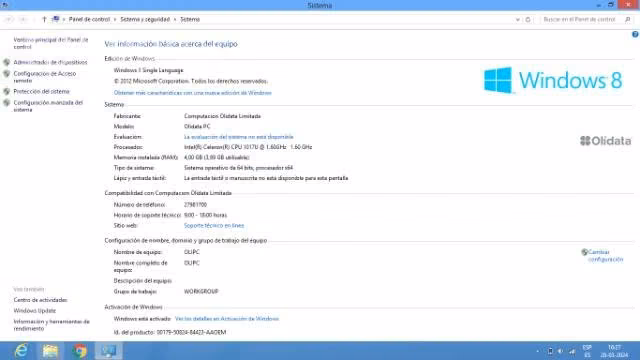Select Sistema y seguridad breadcrumb item
The height and width of the screenshot is (360, 640).
click(x=145, y=19)
